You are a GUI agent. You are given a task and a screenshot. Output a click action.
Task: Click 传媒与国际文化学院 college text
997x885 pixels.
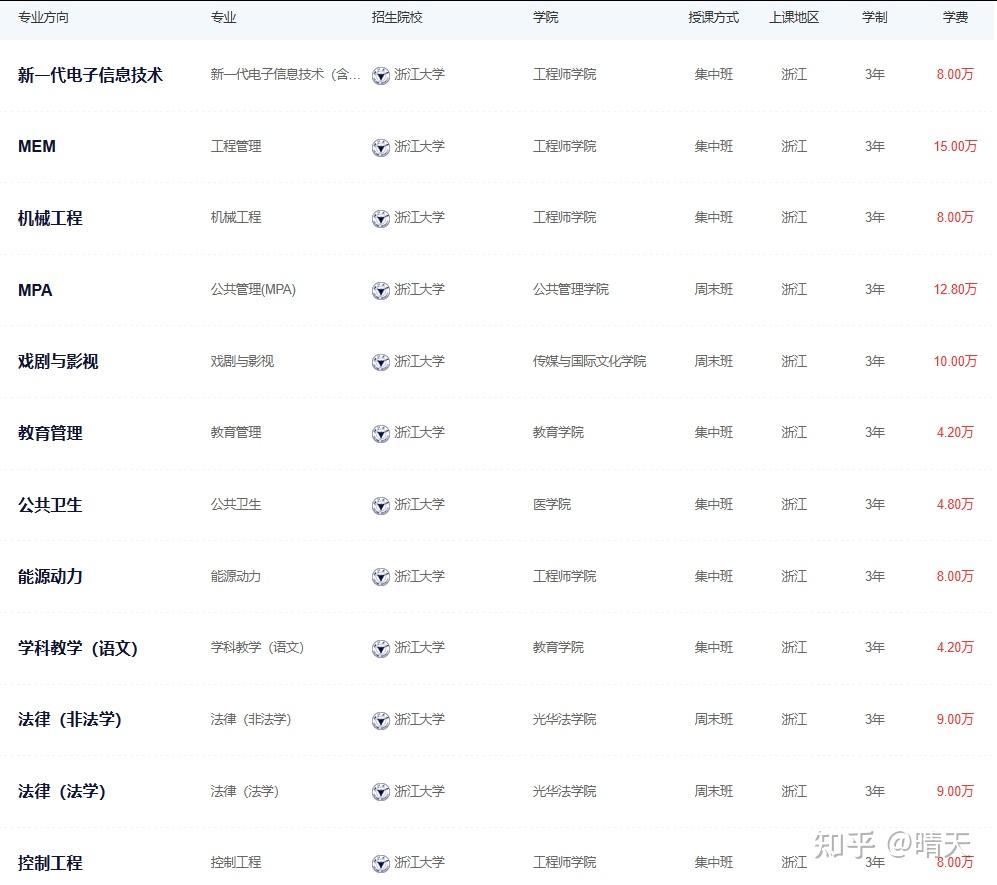pyautogui.click(x=589, y=361)
